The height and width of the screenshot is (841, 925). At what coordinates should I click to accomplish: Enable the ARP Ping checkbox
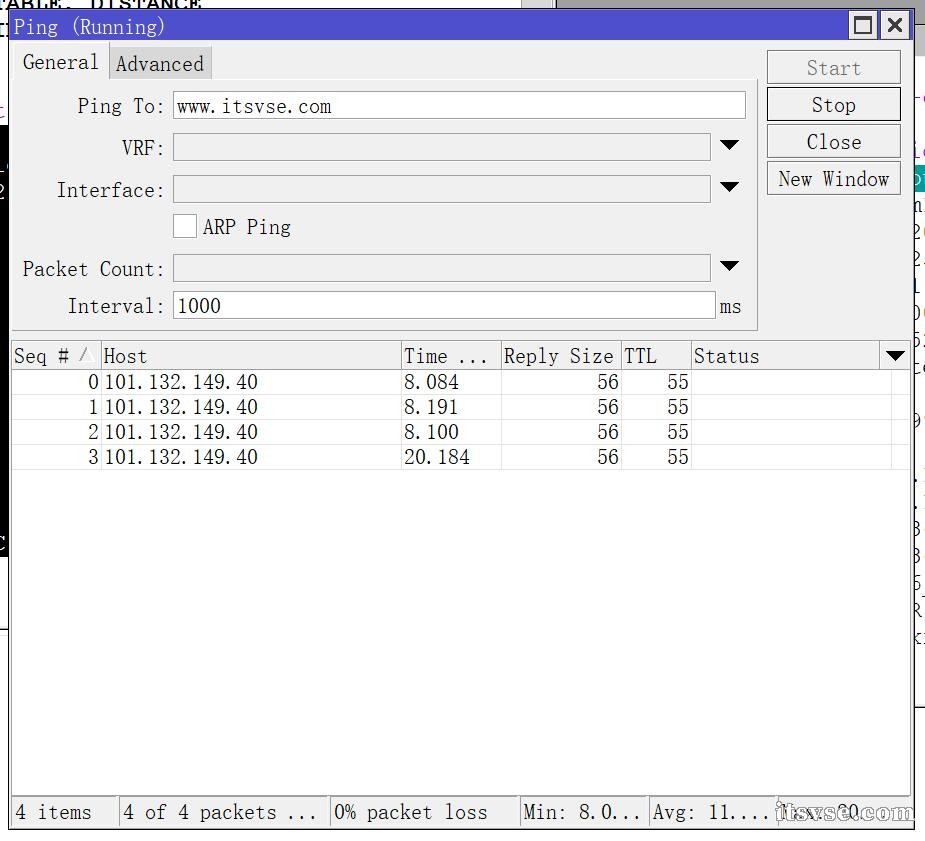184,226
